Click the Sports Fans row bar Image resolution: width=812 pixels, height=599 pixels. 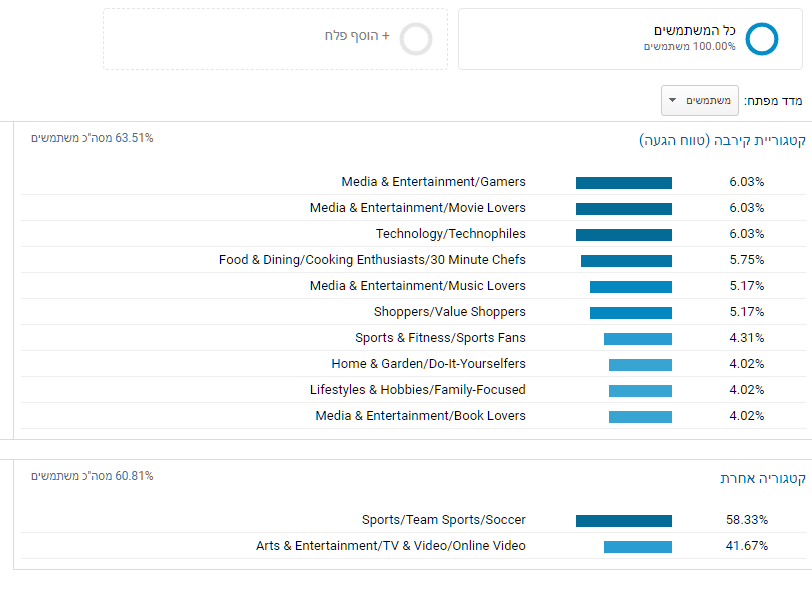(x=637, y=339)
